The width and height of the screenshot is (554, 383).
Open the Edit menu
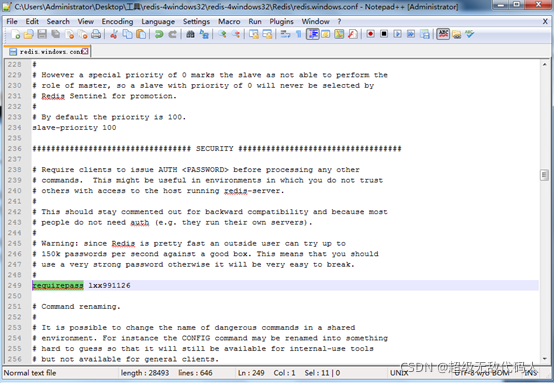[x=32, y=22]
